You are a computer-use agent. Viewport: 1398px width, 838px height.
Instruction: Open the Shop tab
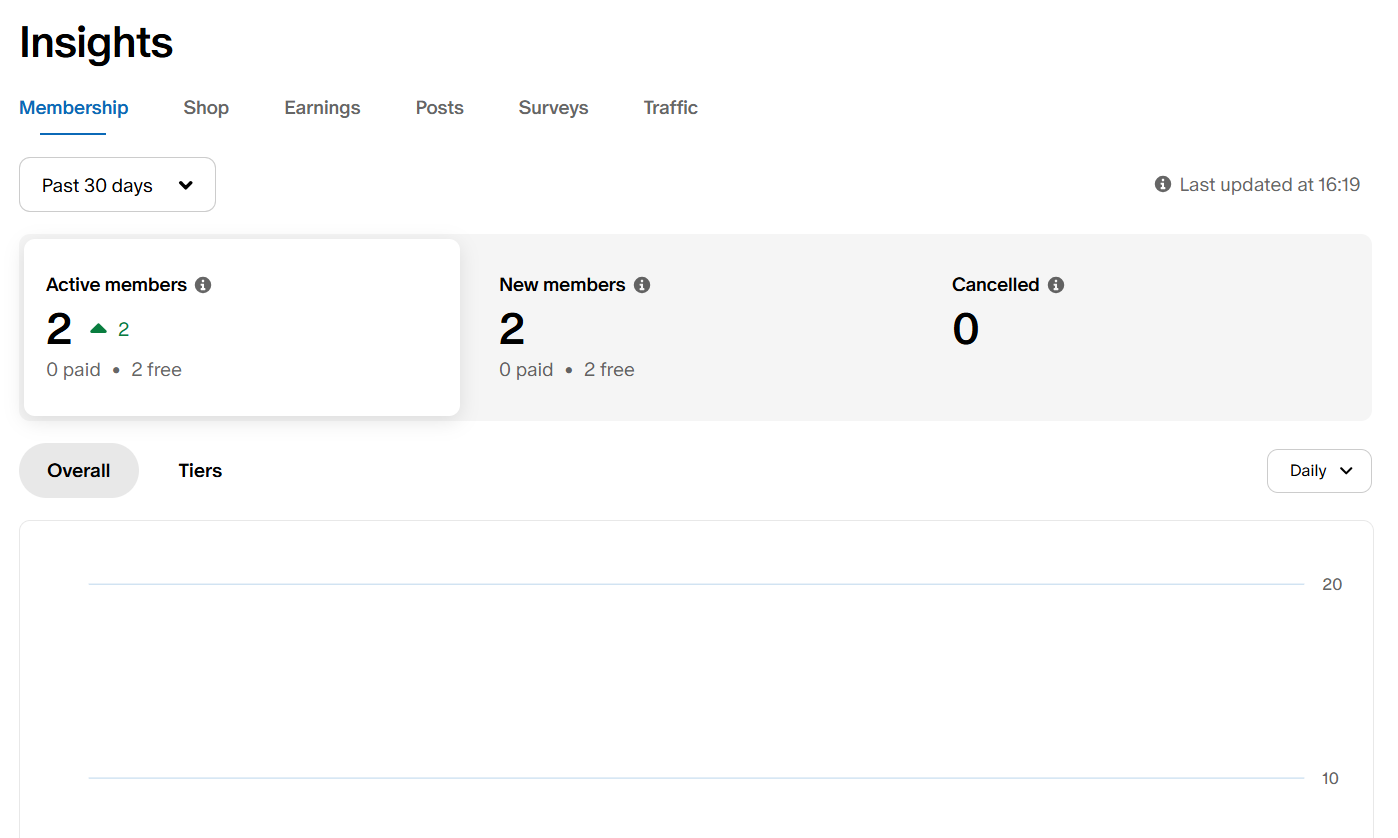(206, 108)
